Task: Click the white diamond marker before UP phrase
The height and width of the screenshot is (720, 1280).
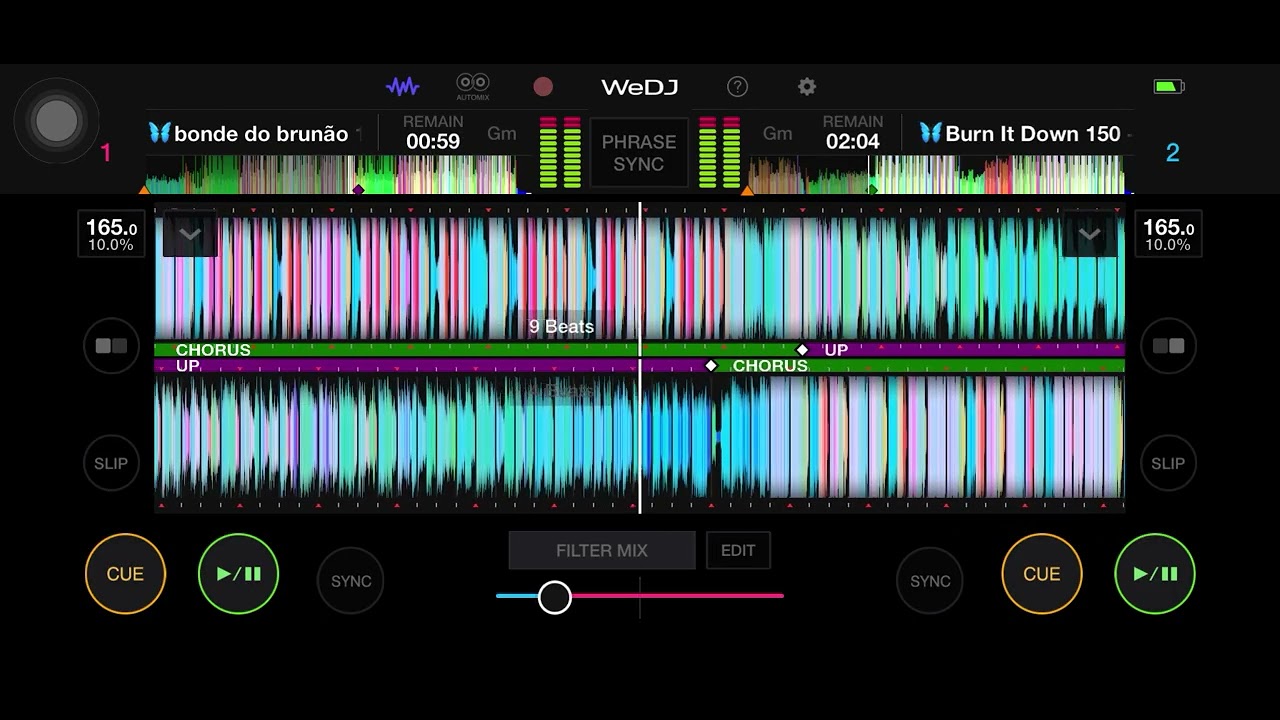Action: click(802, 350)
